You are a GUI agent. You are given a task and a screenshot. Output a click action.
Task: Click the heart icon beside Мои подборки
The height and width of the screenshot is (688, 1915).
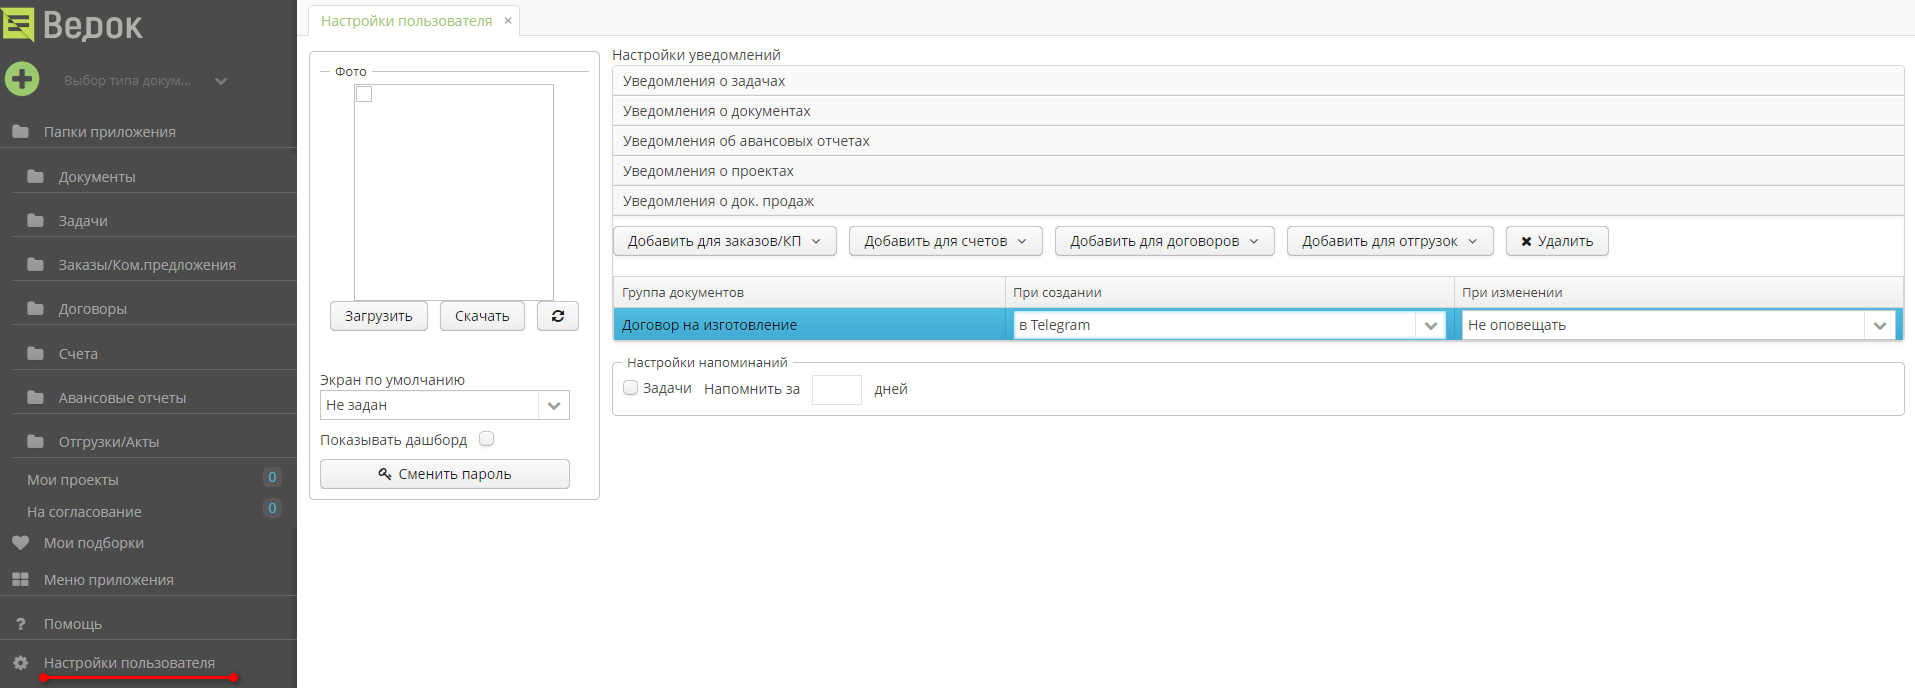pos(20,543)
